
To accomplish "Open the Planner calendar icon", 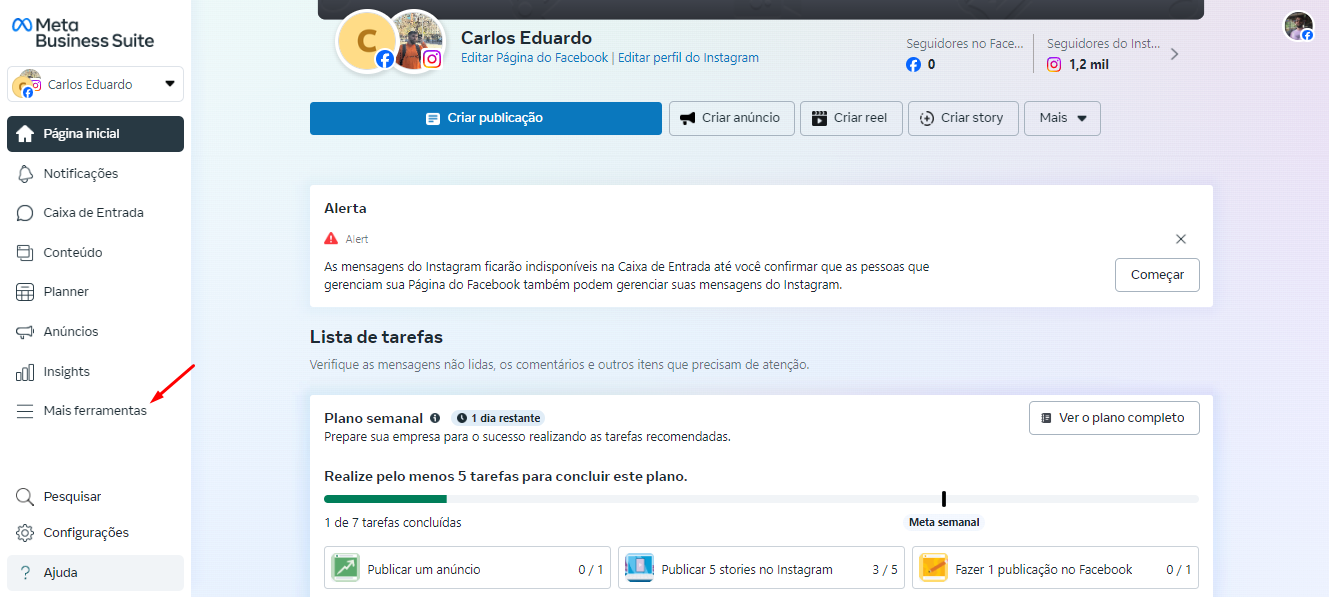I will point(26,292).
